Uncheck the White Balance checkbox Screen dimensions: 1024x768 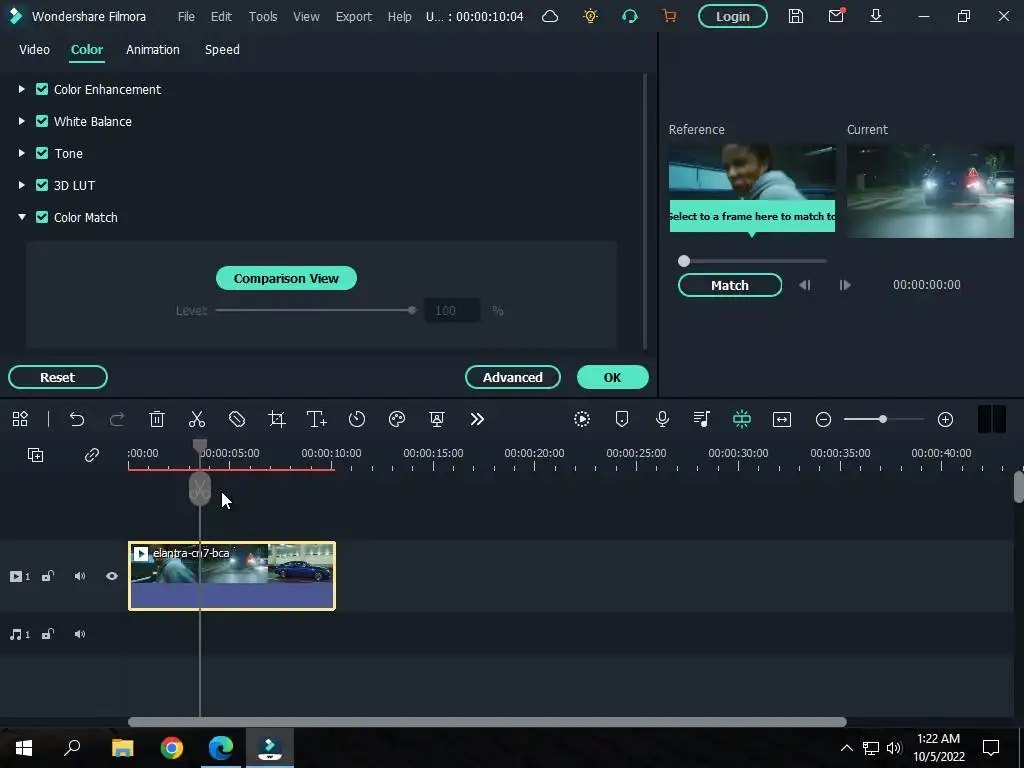click(42, 121)
